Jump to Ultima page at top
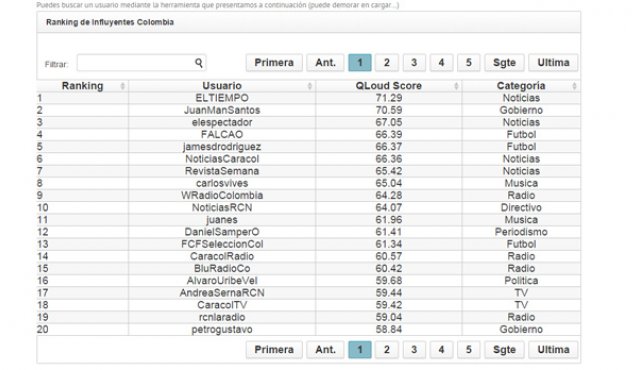 553,63
